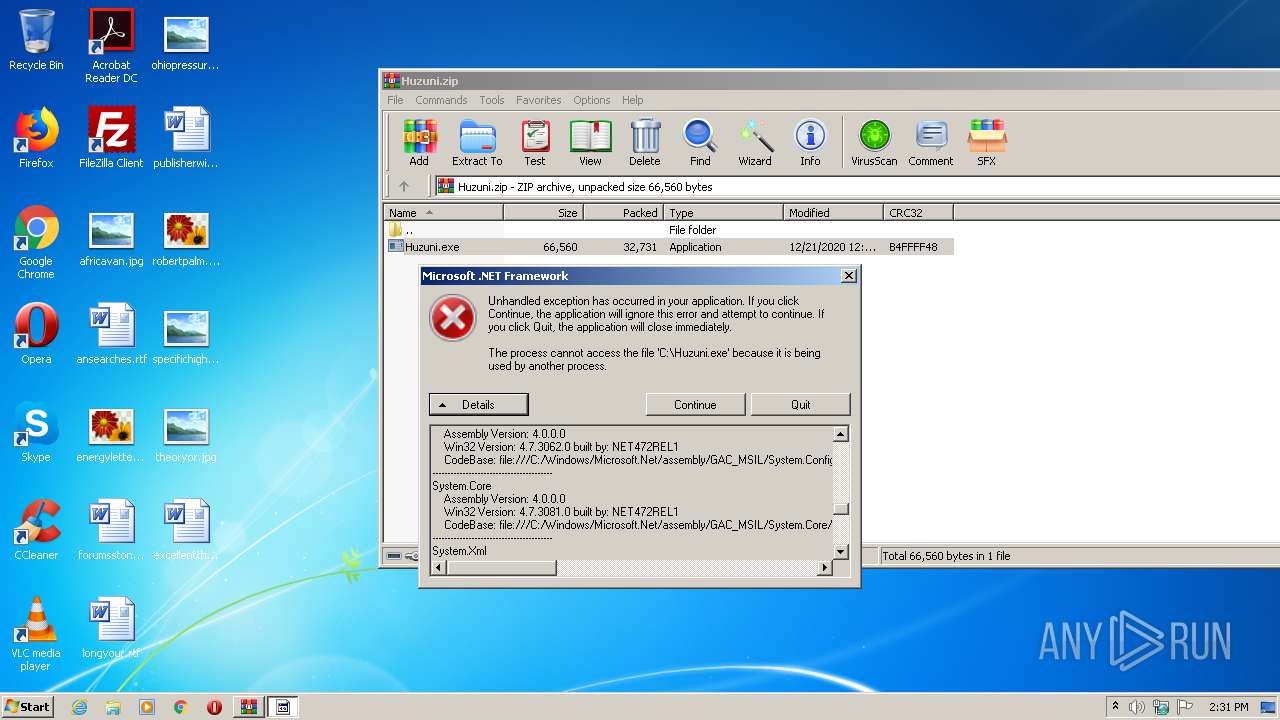Launch VLC media player shortcut
Screen dimensions: 1280x720
[36, 635]
